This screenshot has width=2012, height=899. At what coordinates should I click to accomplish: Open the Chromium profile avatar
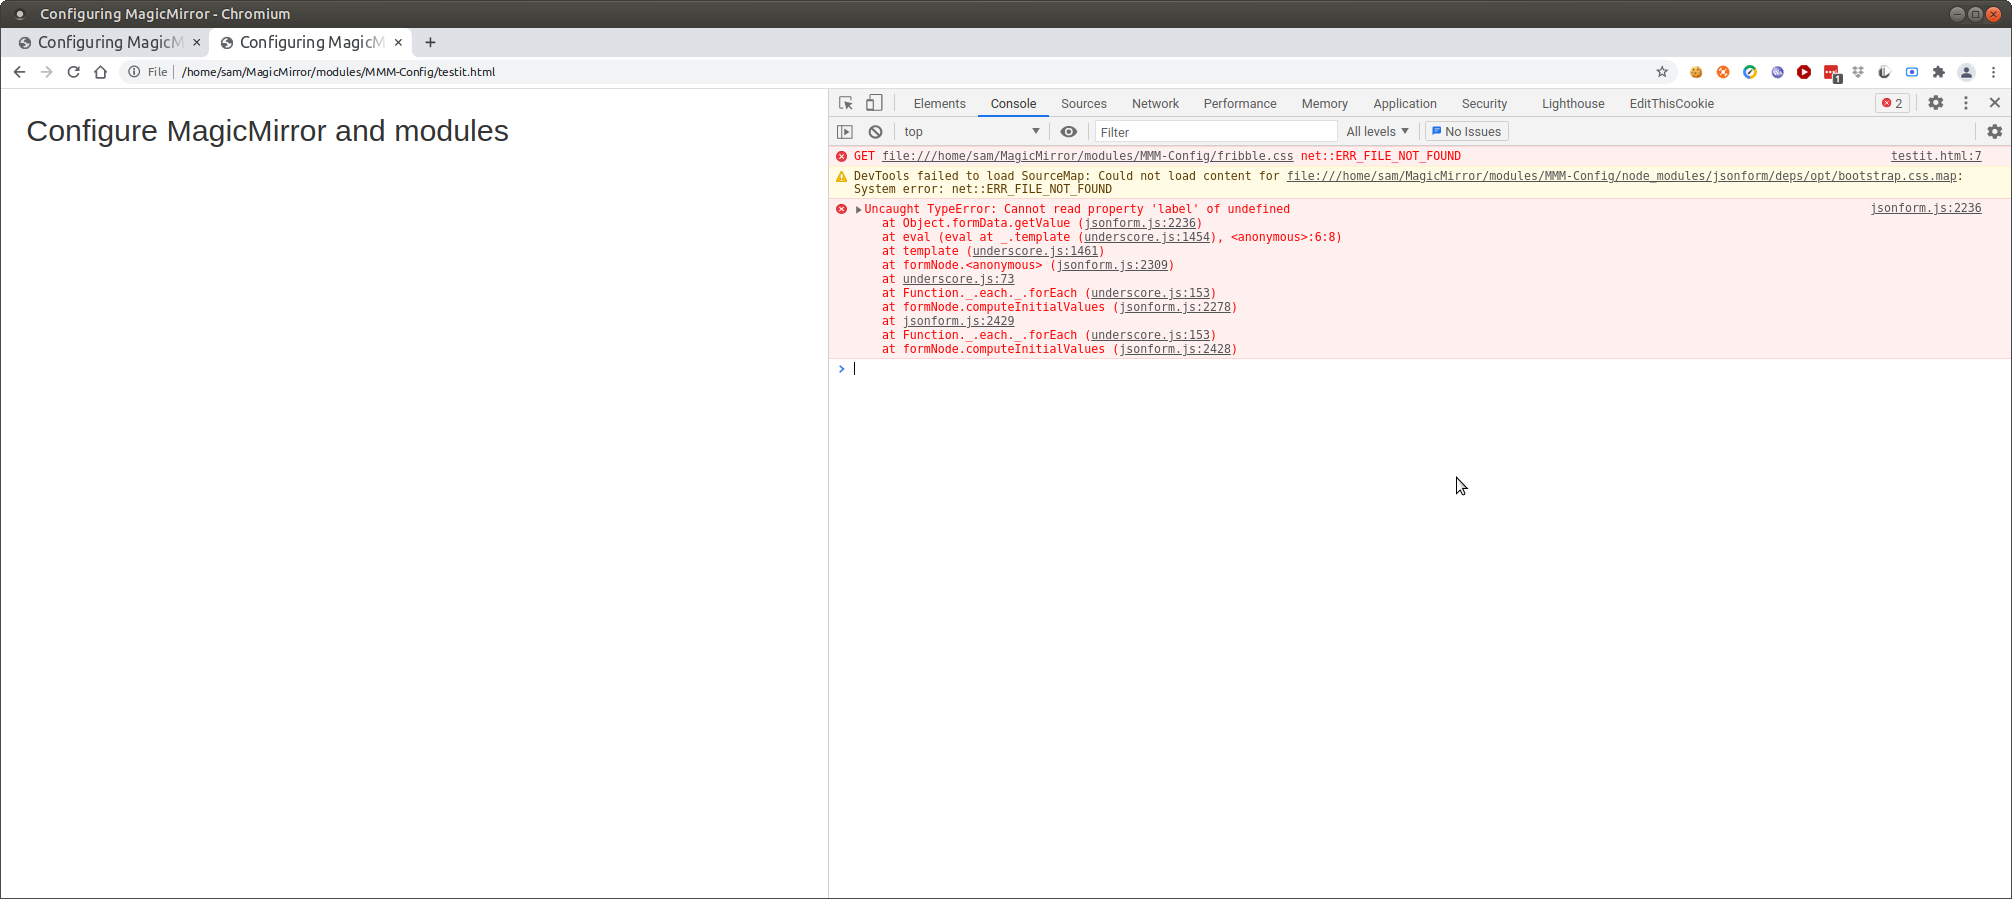pos(1966,72)
